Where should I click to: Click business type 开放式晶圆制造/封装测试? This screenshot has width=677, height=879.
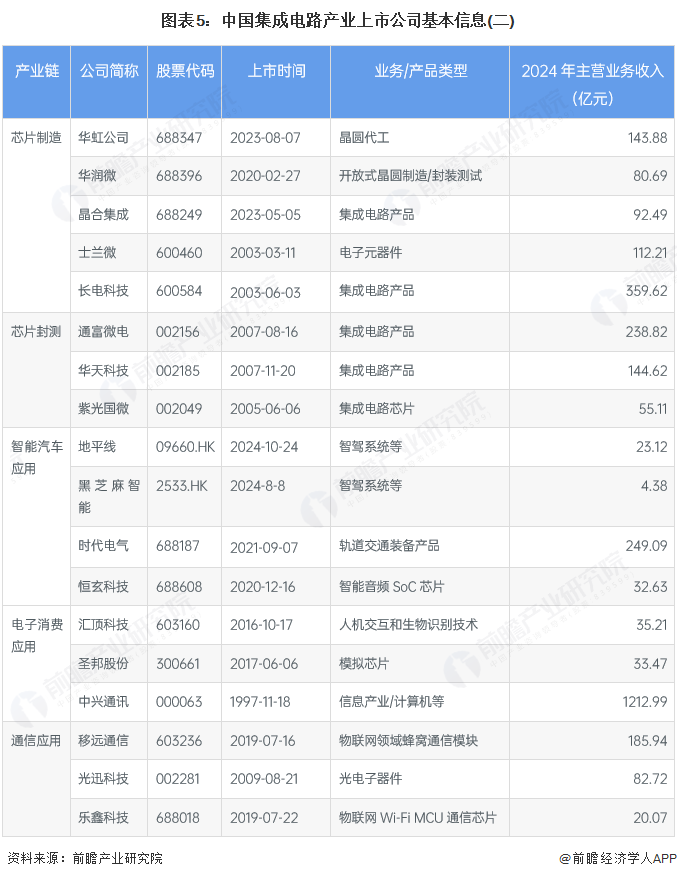pos(410,176)
